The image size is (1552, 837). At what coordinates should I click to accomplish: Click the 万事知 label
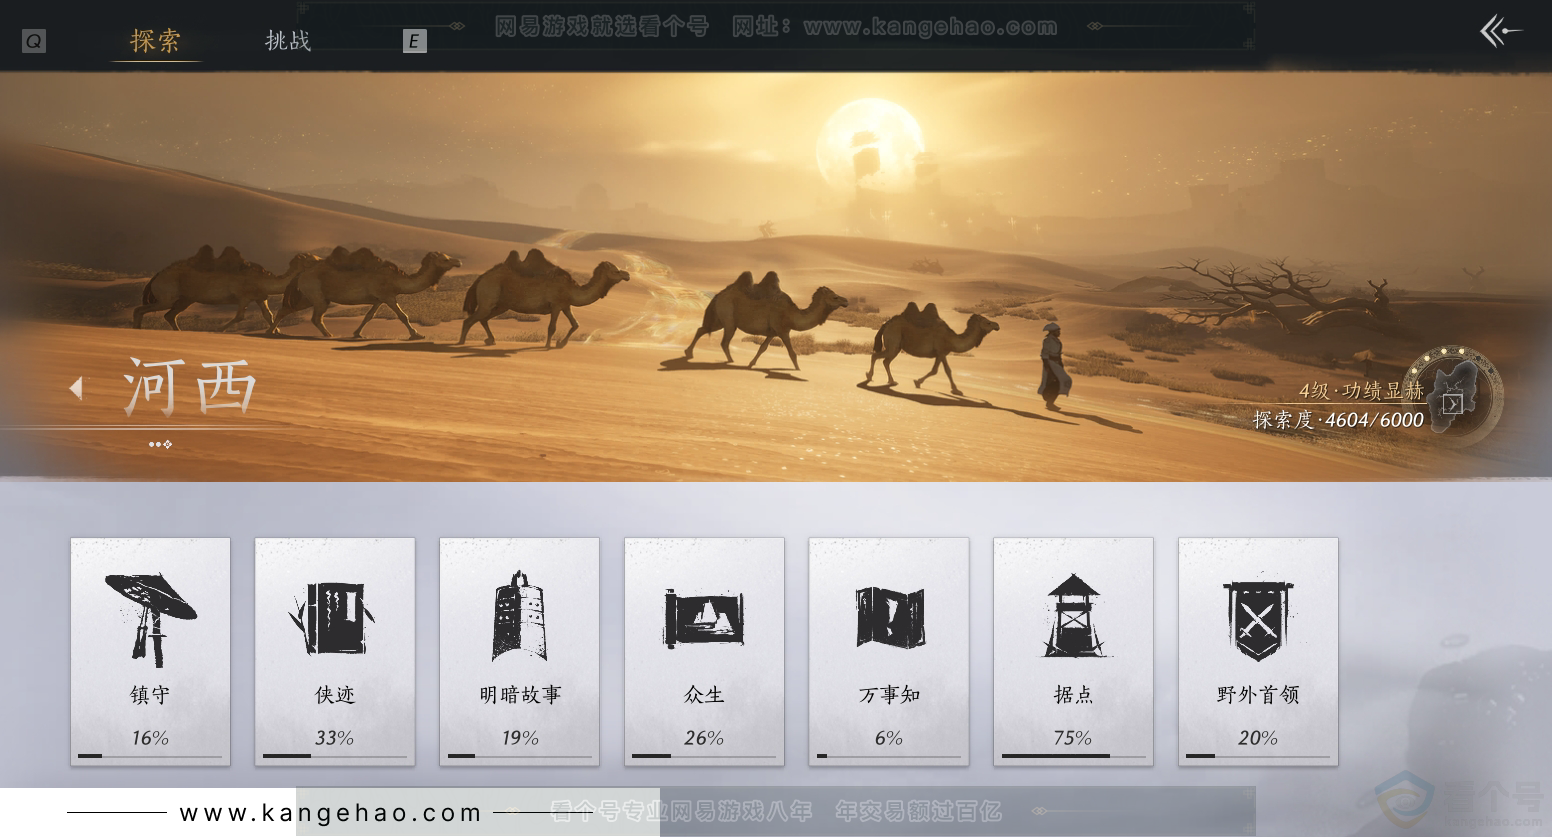pos(889,694)
